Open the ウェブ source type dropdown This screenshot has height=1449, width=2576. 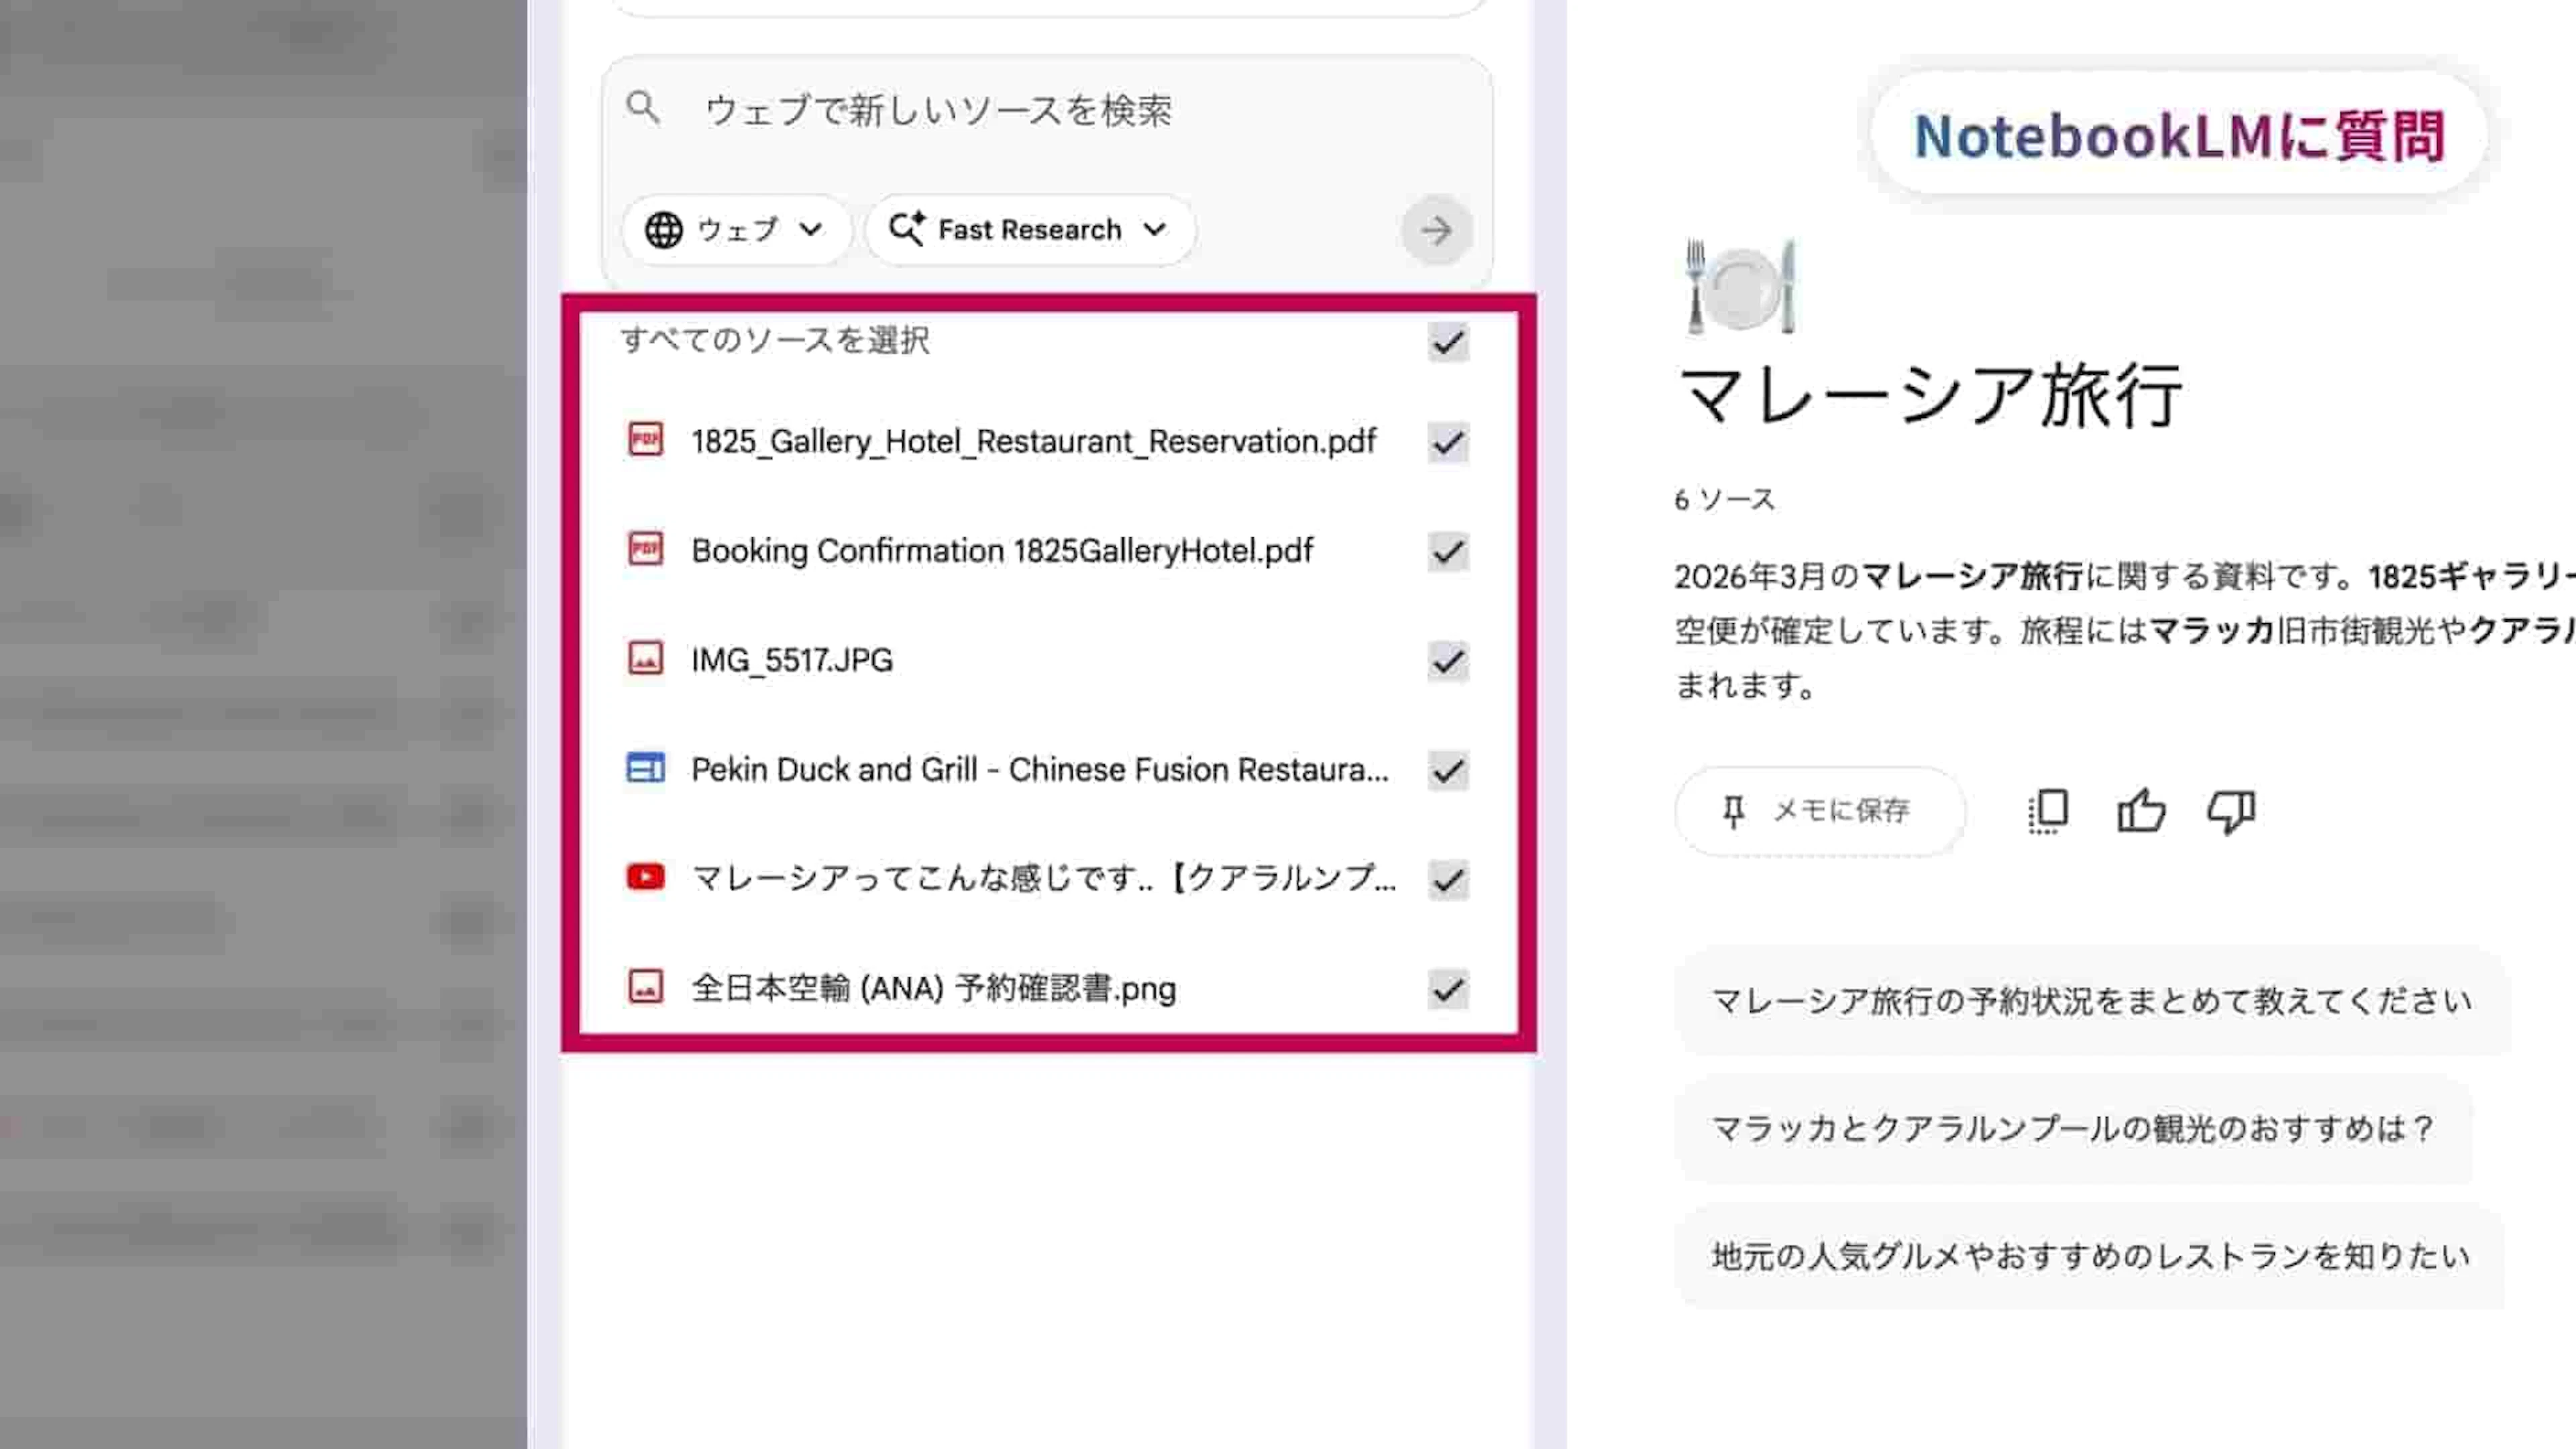click(735, 230)
